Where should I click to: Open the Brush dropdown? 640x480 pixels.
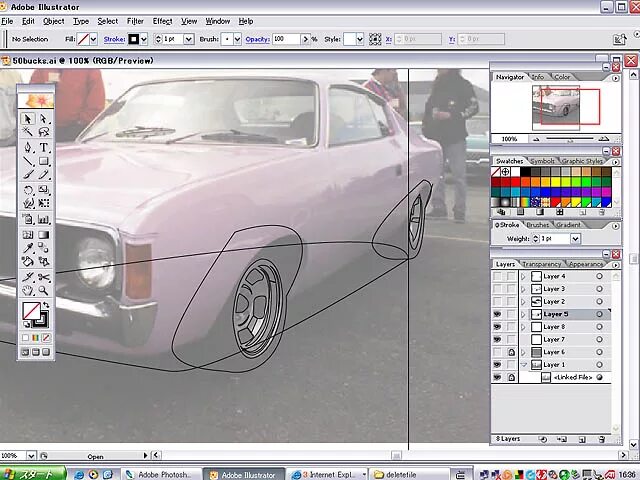click(237, 39)
